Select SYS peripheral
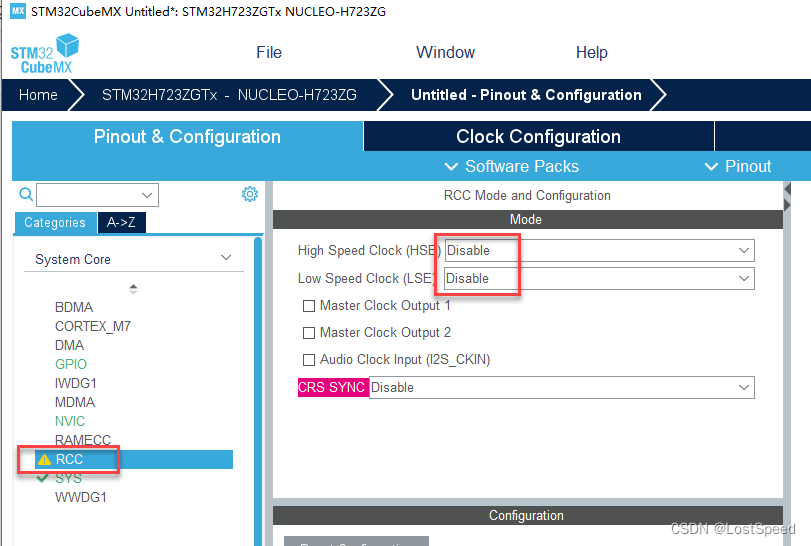The image size is (811, 546). pos(69,478)
